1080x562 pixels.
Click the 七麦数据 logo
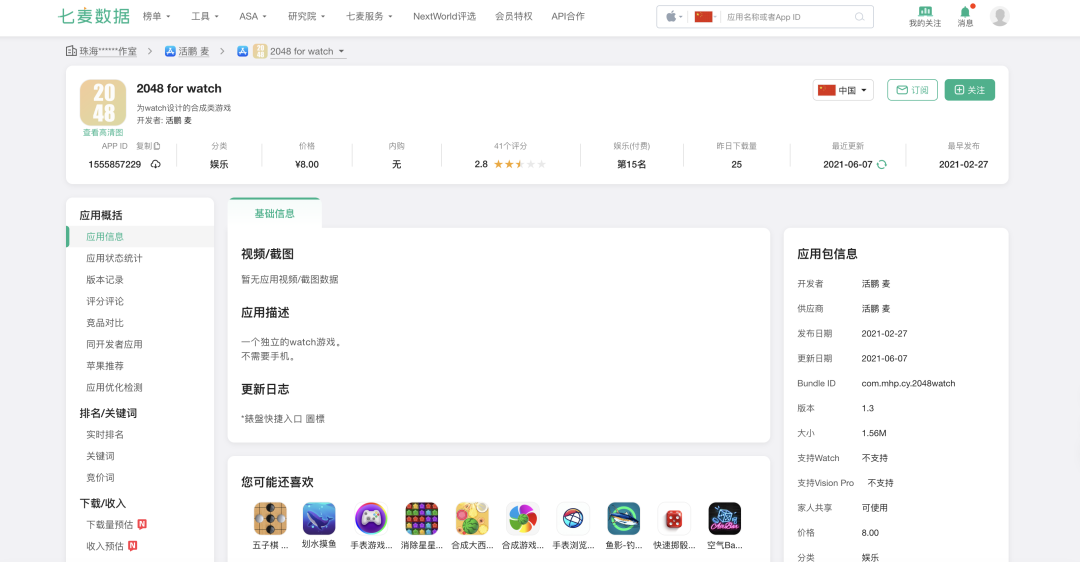pos(94,16)
